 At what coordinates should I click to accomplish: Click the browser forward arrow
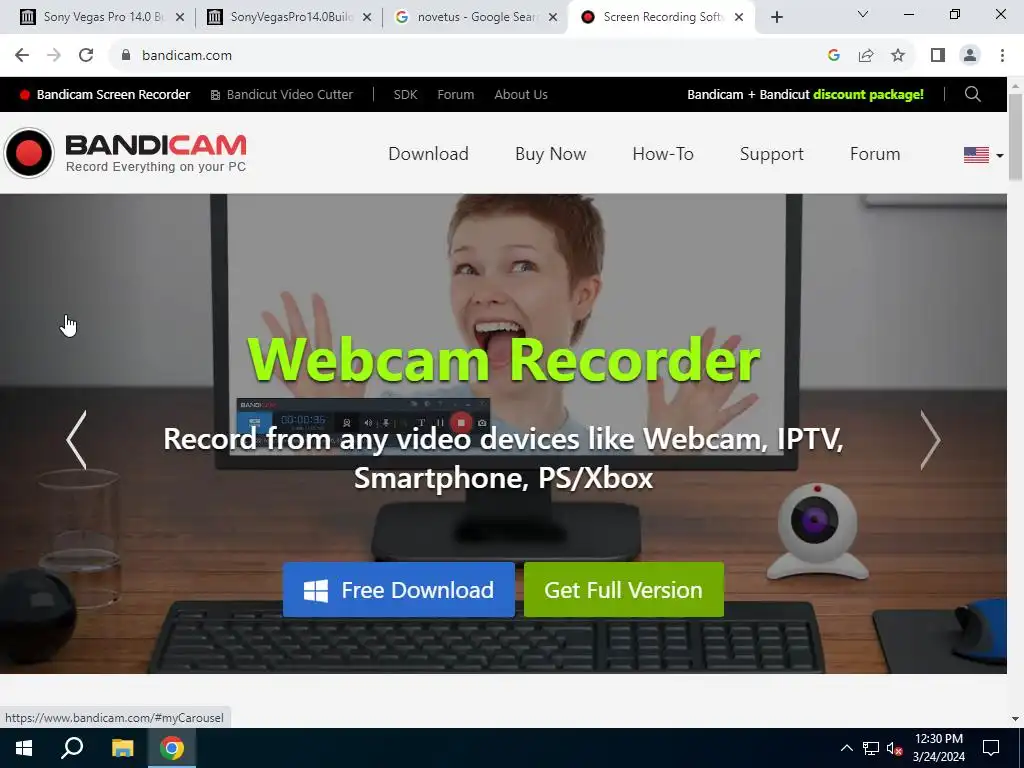click(54, 56)
